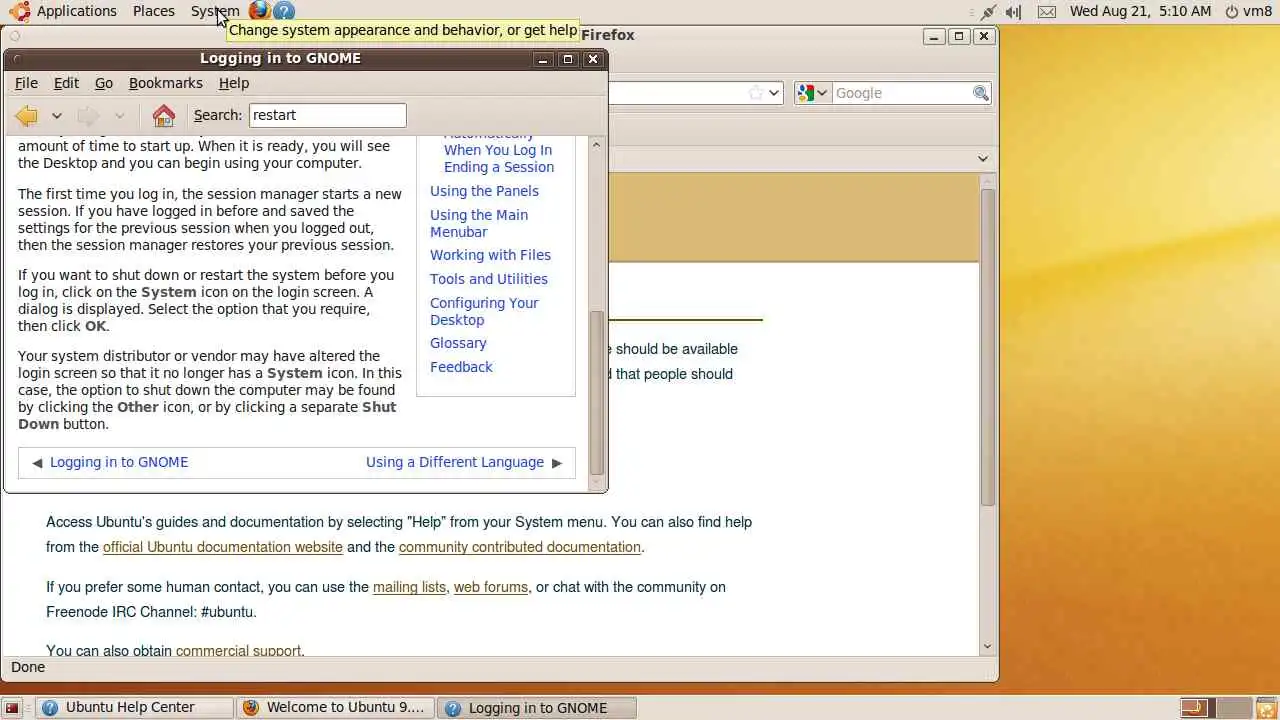Click 'Done' status text in Firefox
Image resolution: width=1280 pixels, height=720 pixels.
pos(28,667)
